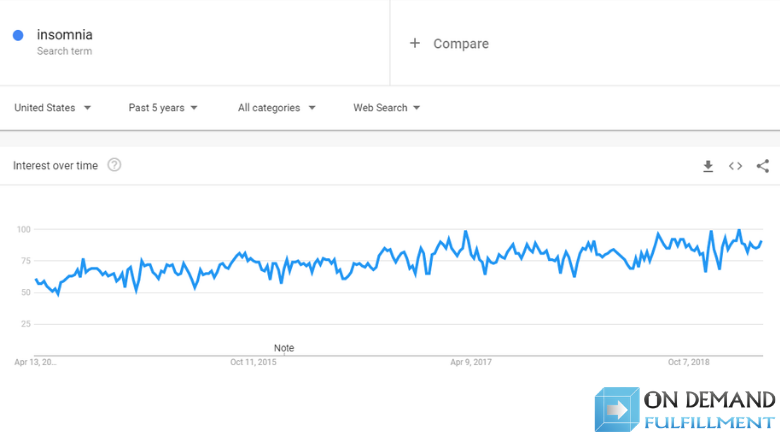Click the Note marker on the chart

point(284,348)
